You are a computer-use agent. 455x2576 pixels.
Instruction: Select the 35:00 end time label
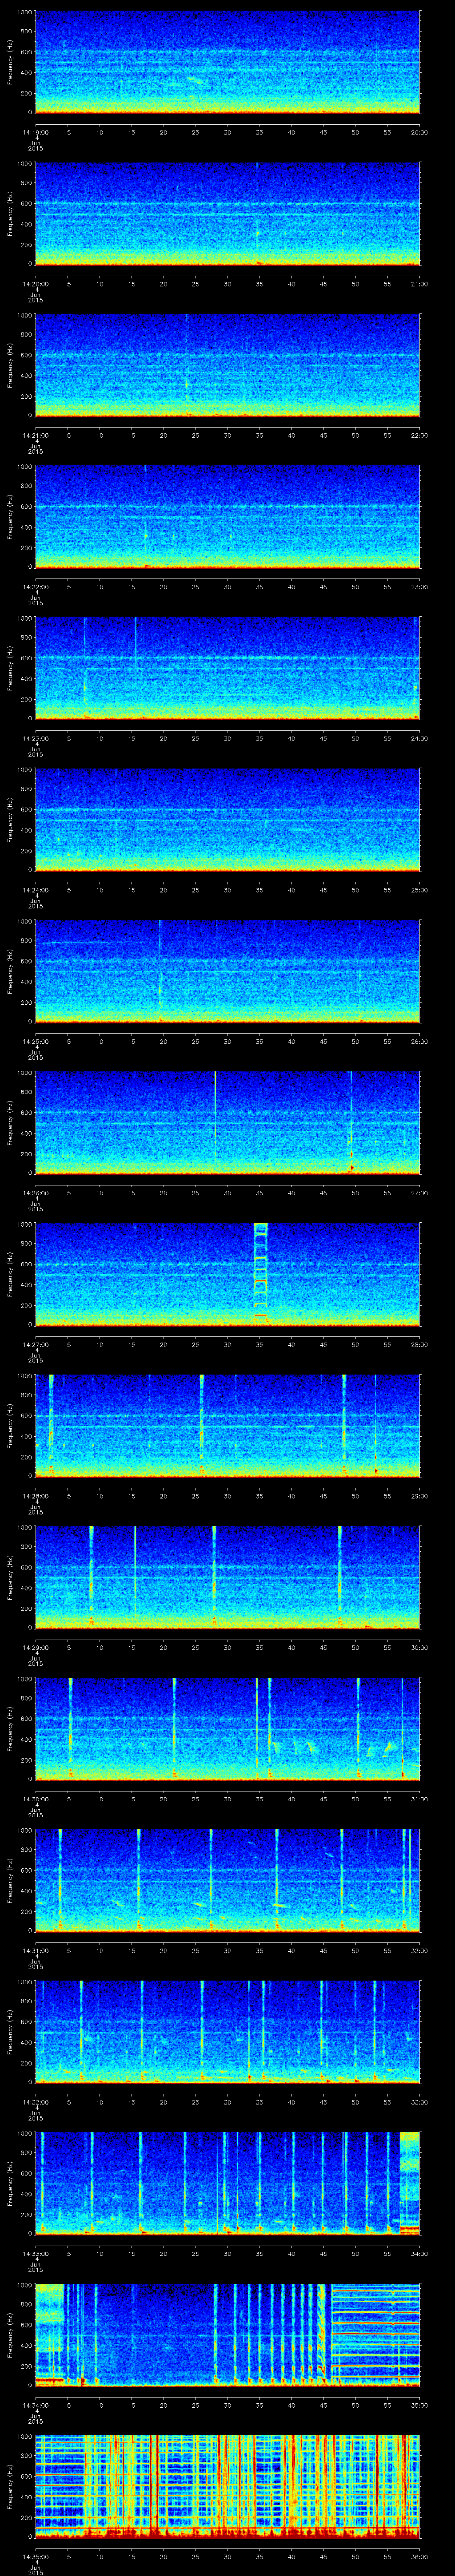(419, 2405)
